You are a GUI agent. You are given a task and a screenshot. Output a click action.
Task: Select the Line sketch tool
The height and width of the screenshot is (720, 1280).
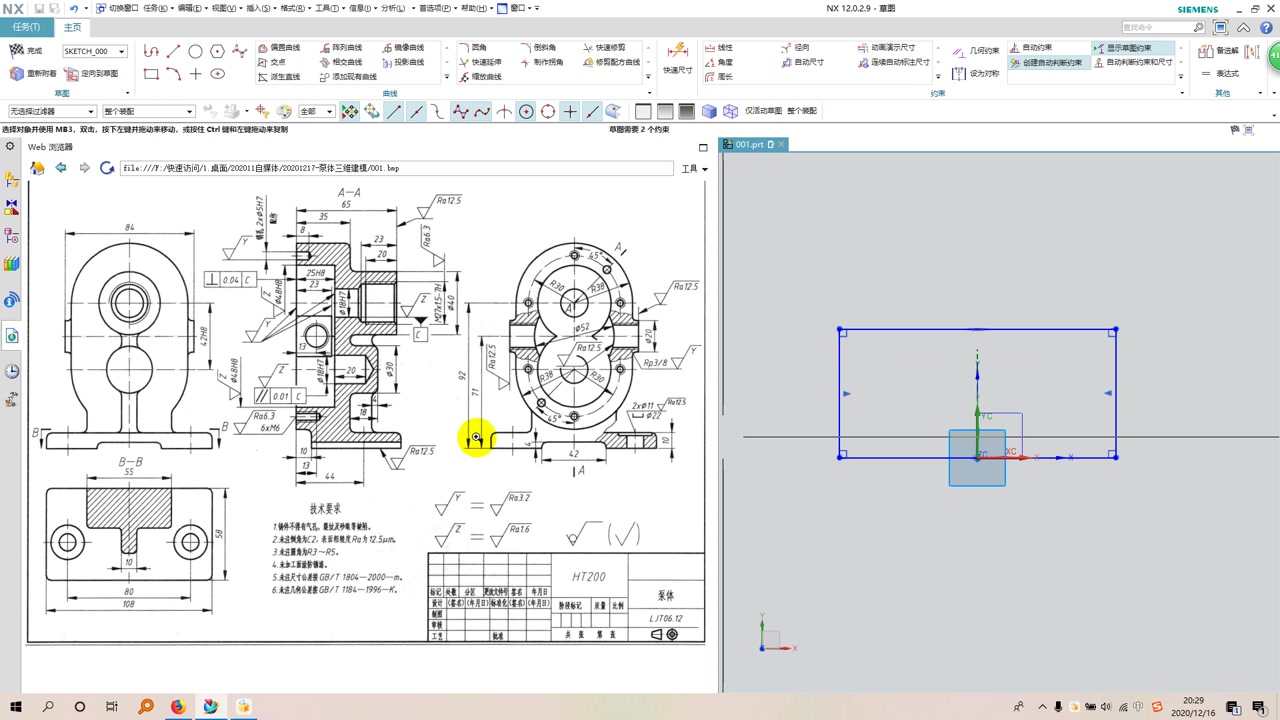(173, 51)
